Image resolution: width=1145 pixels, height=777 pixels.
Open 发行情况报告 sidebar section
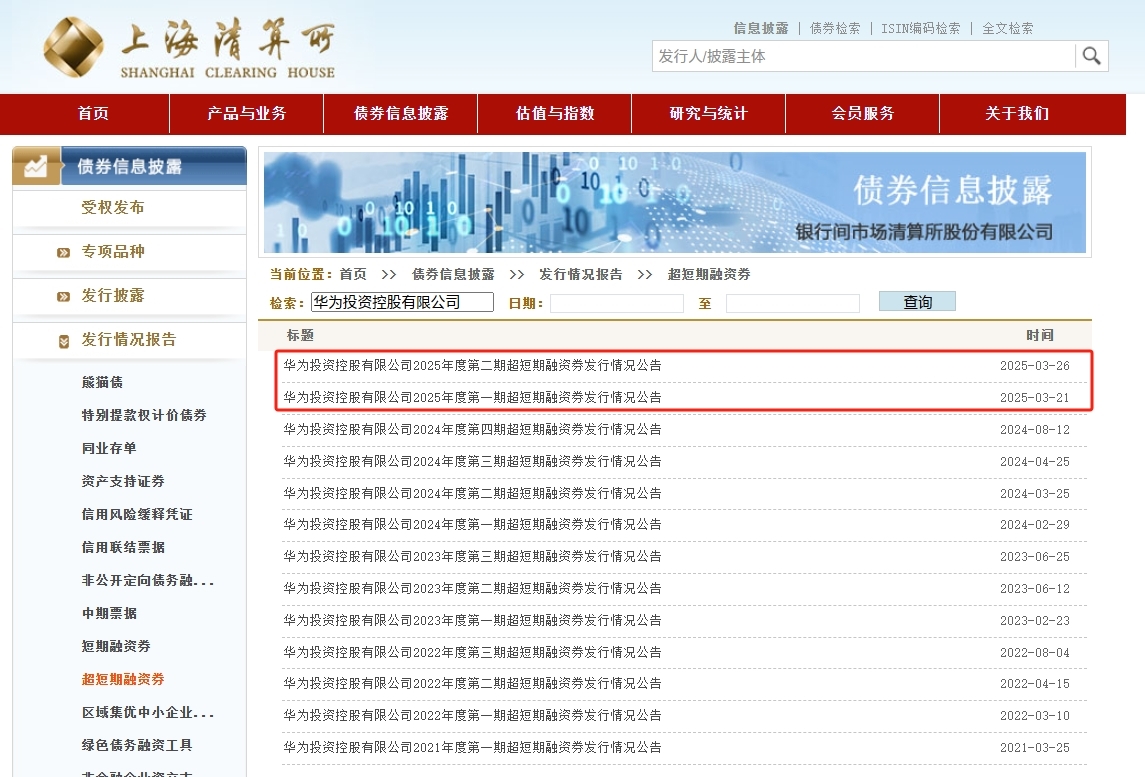pos(129,340)
